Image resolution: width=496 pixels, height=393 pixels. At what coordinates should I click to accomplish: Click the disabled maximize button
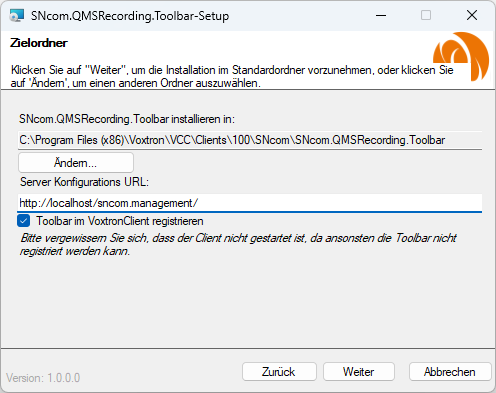[426, 15]
